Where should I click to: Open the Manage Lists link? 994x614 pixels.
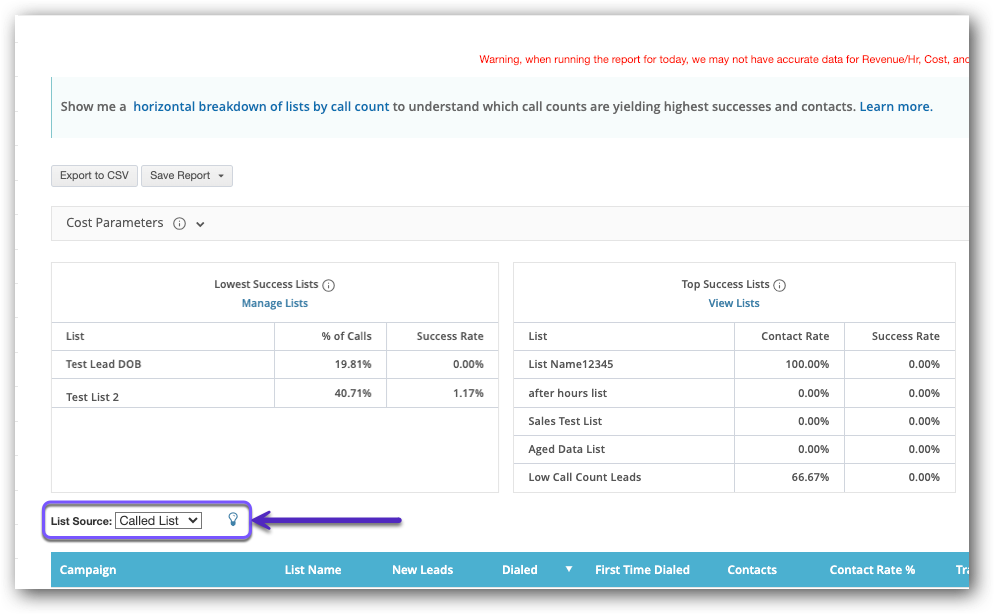275,303
